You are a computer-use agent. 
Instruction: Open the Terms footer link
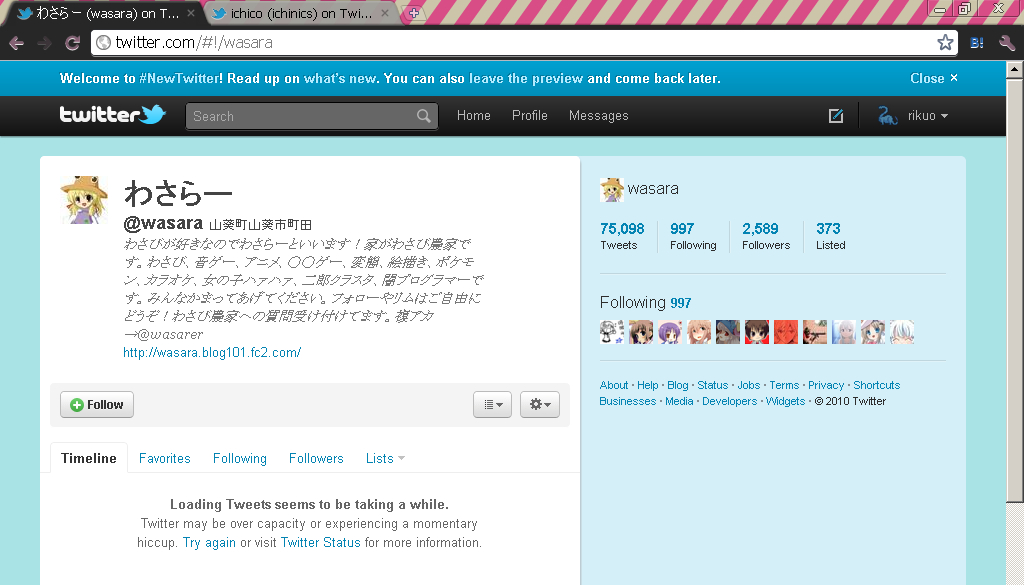[784, 385]
